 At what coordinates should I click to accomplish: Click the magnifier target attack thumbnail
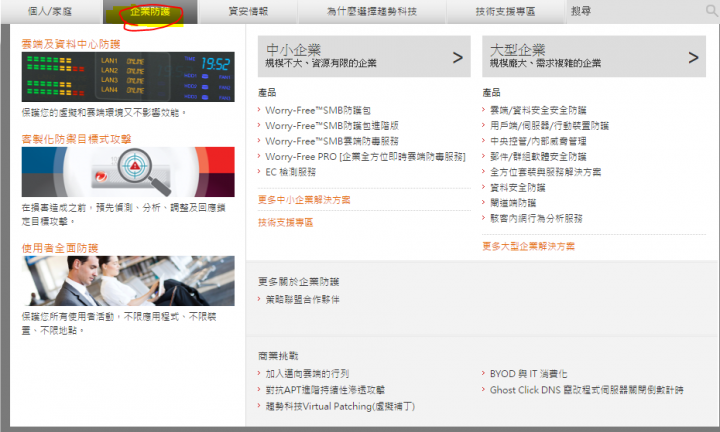(x=128, y=172)
